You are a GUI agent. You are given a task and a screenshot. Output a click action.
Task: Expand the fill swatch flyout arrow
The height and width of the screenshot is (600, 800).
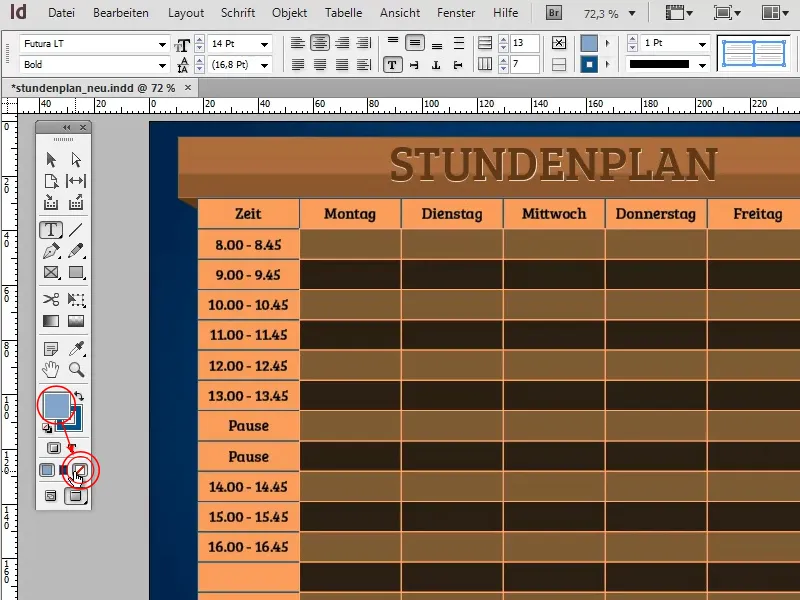coord(607,43)
